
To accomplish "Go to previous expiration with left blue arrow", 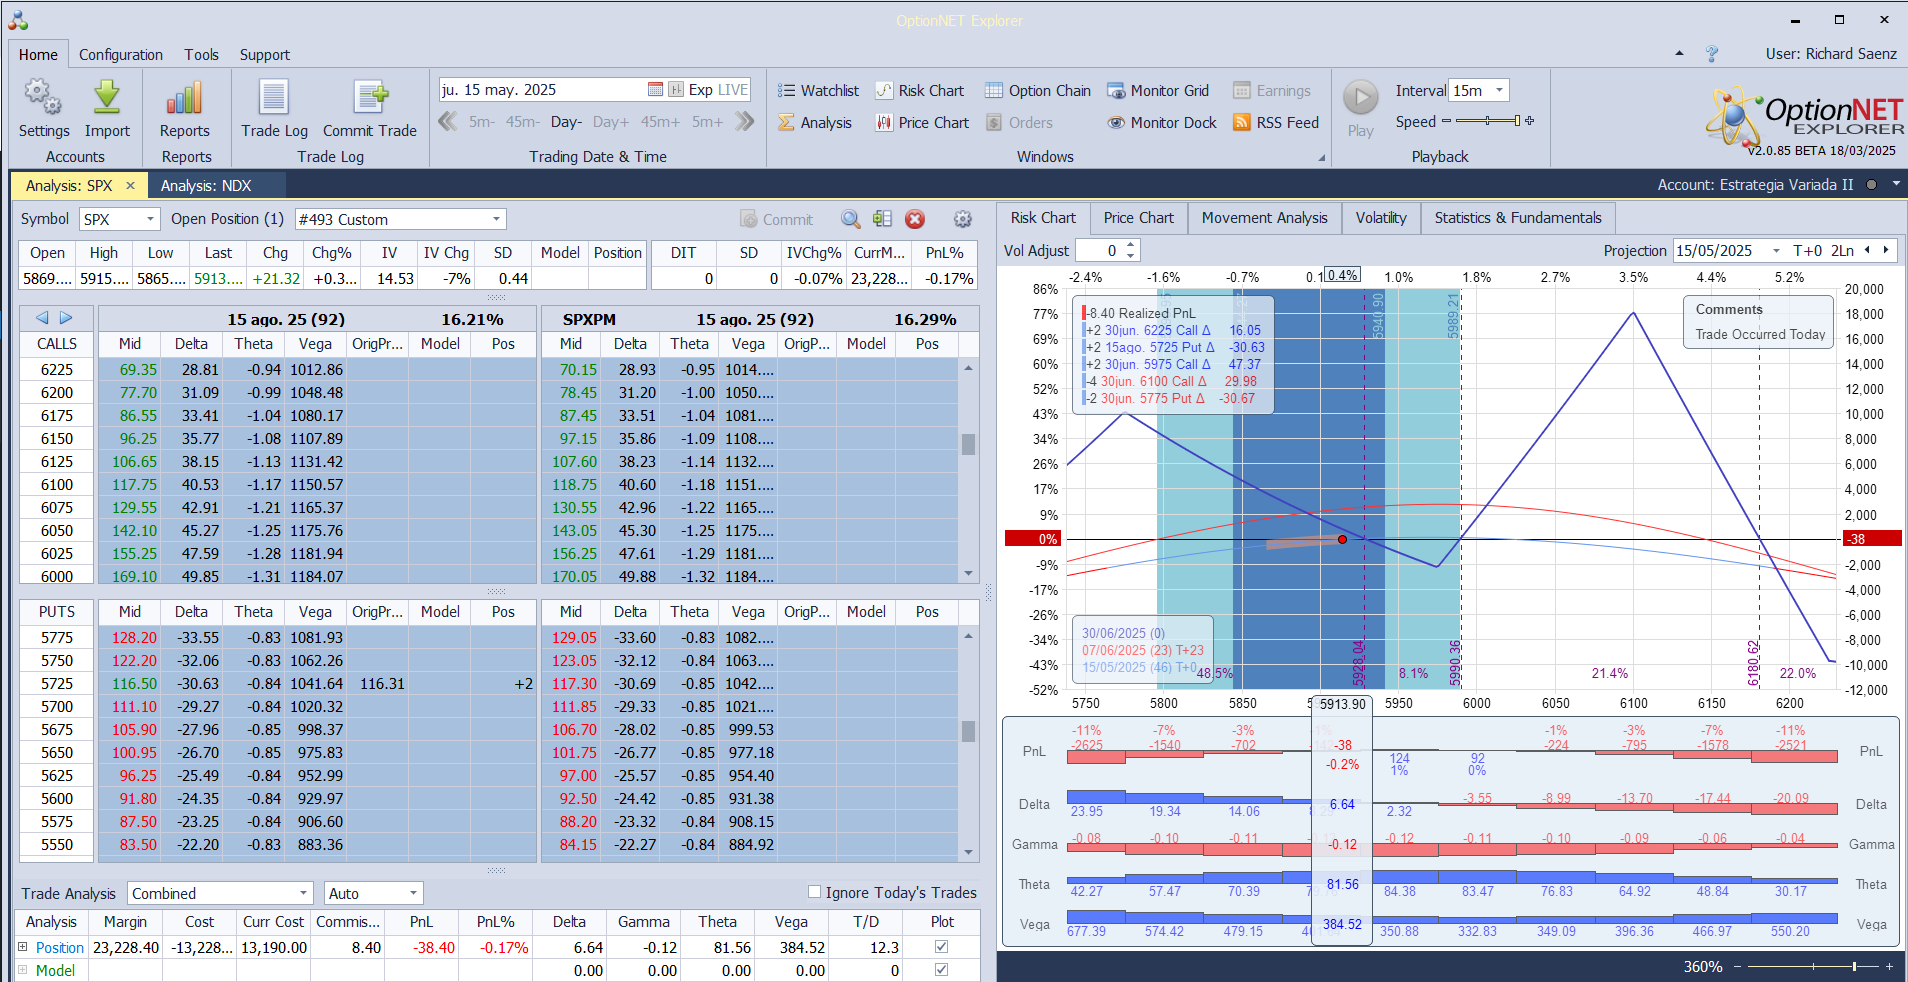I will (x=42, y=318).
